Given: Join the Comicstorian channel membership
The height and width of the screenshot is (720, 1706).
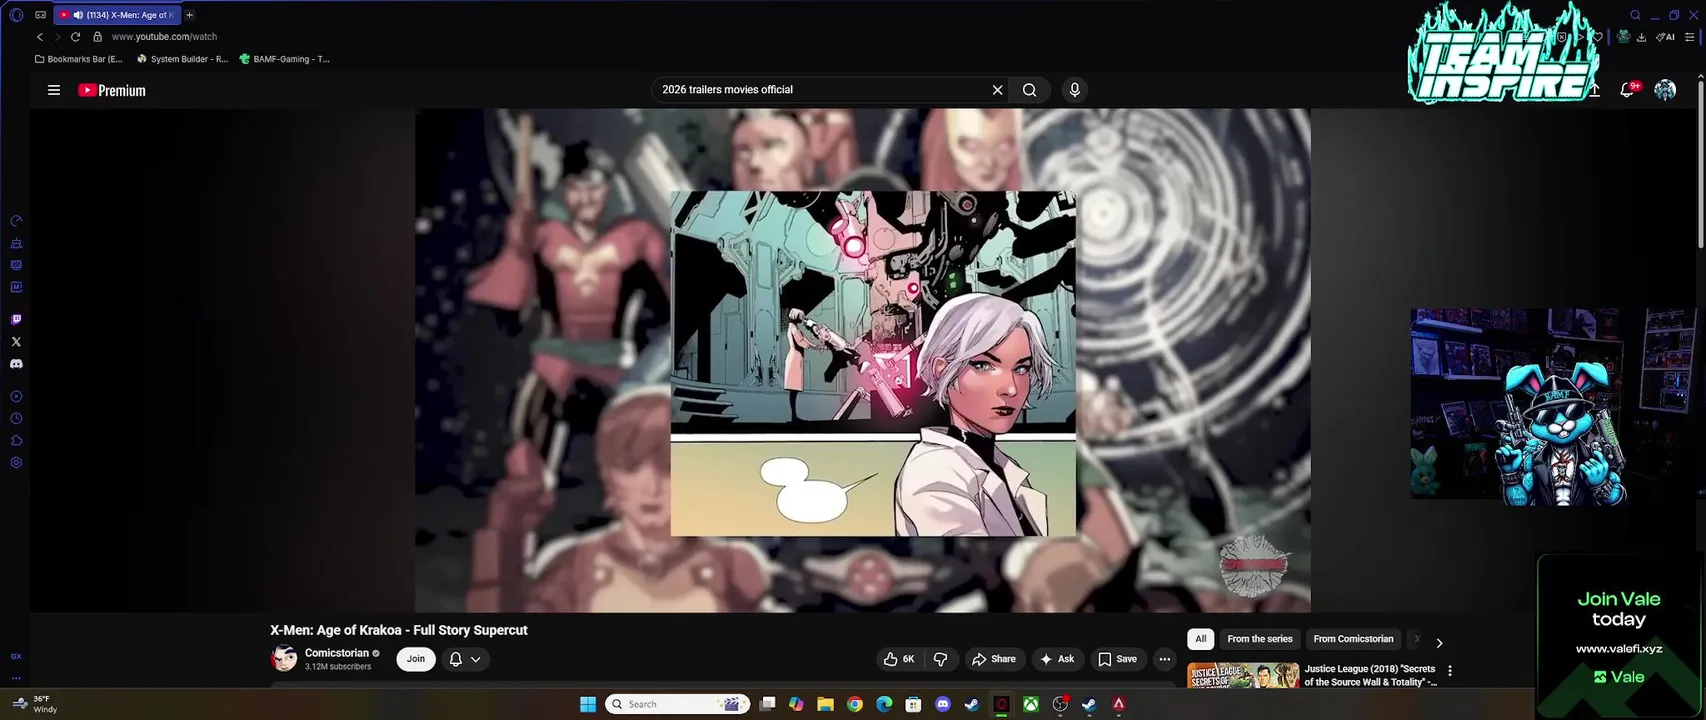Looking at the screenshot, I should 416,659.
